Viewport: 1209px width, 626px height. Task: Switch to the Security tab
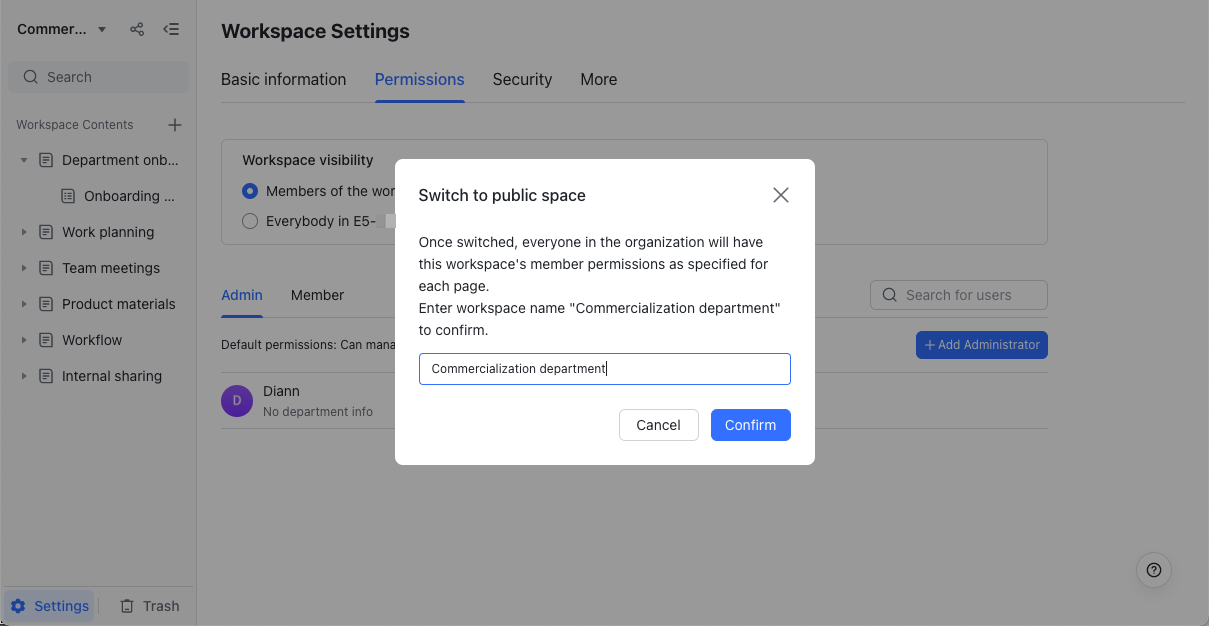click(x=522, y=79)
